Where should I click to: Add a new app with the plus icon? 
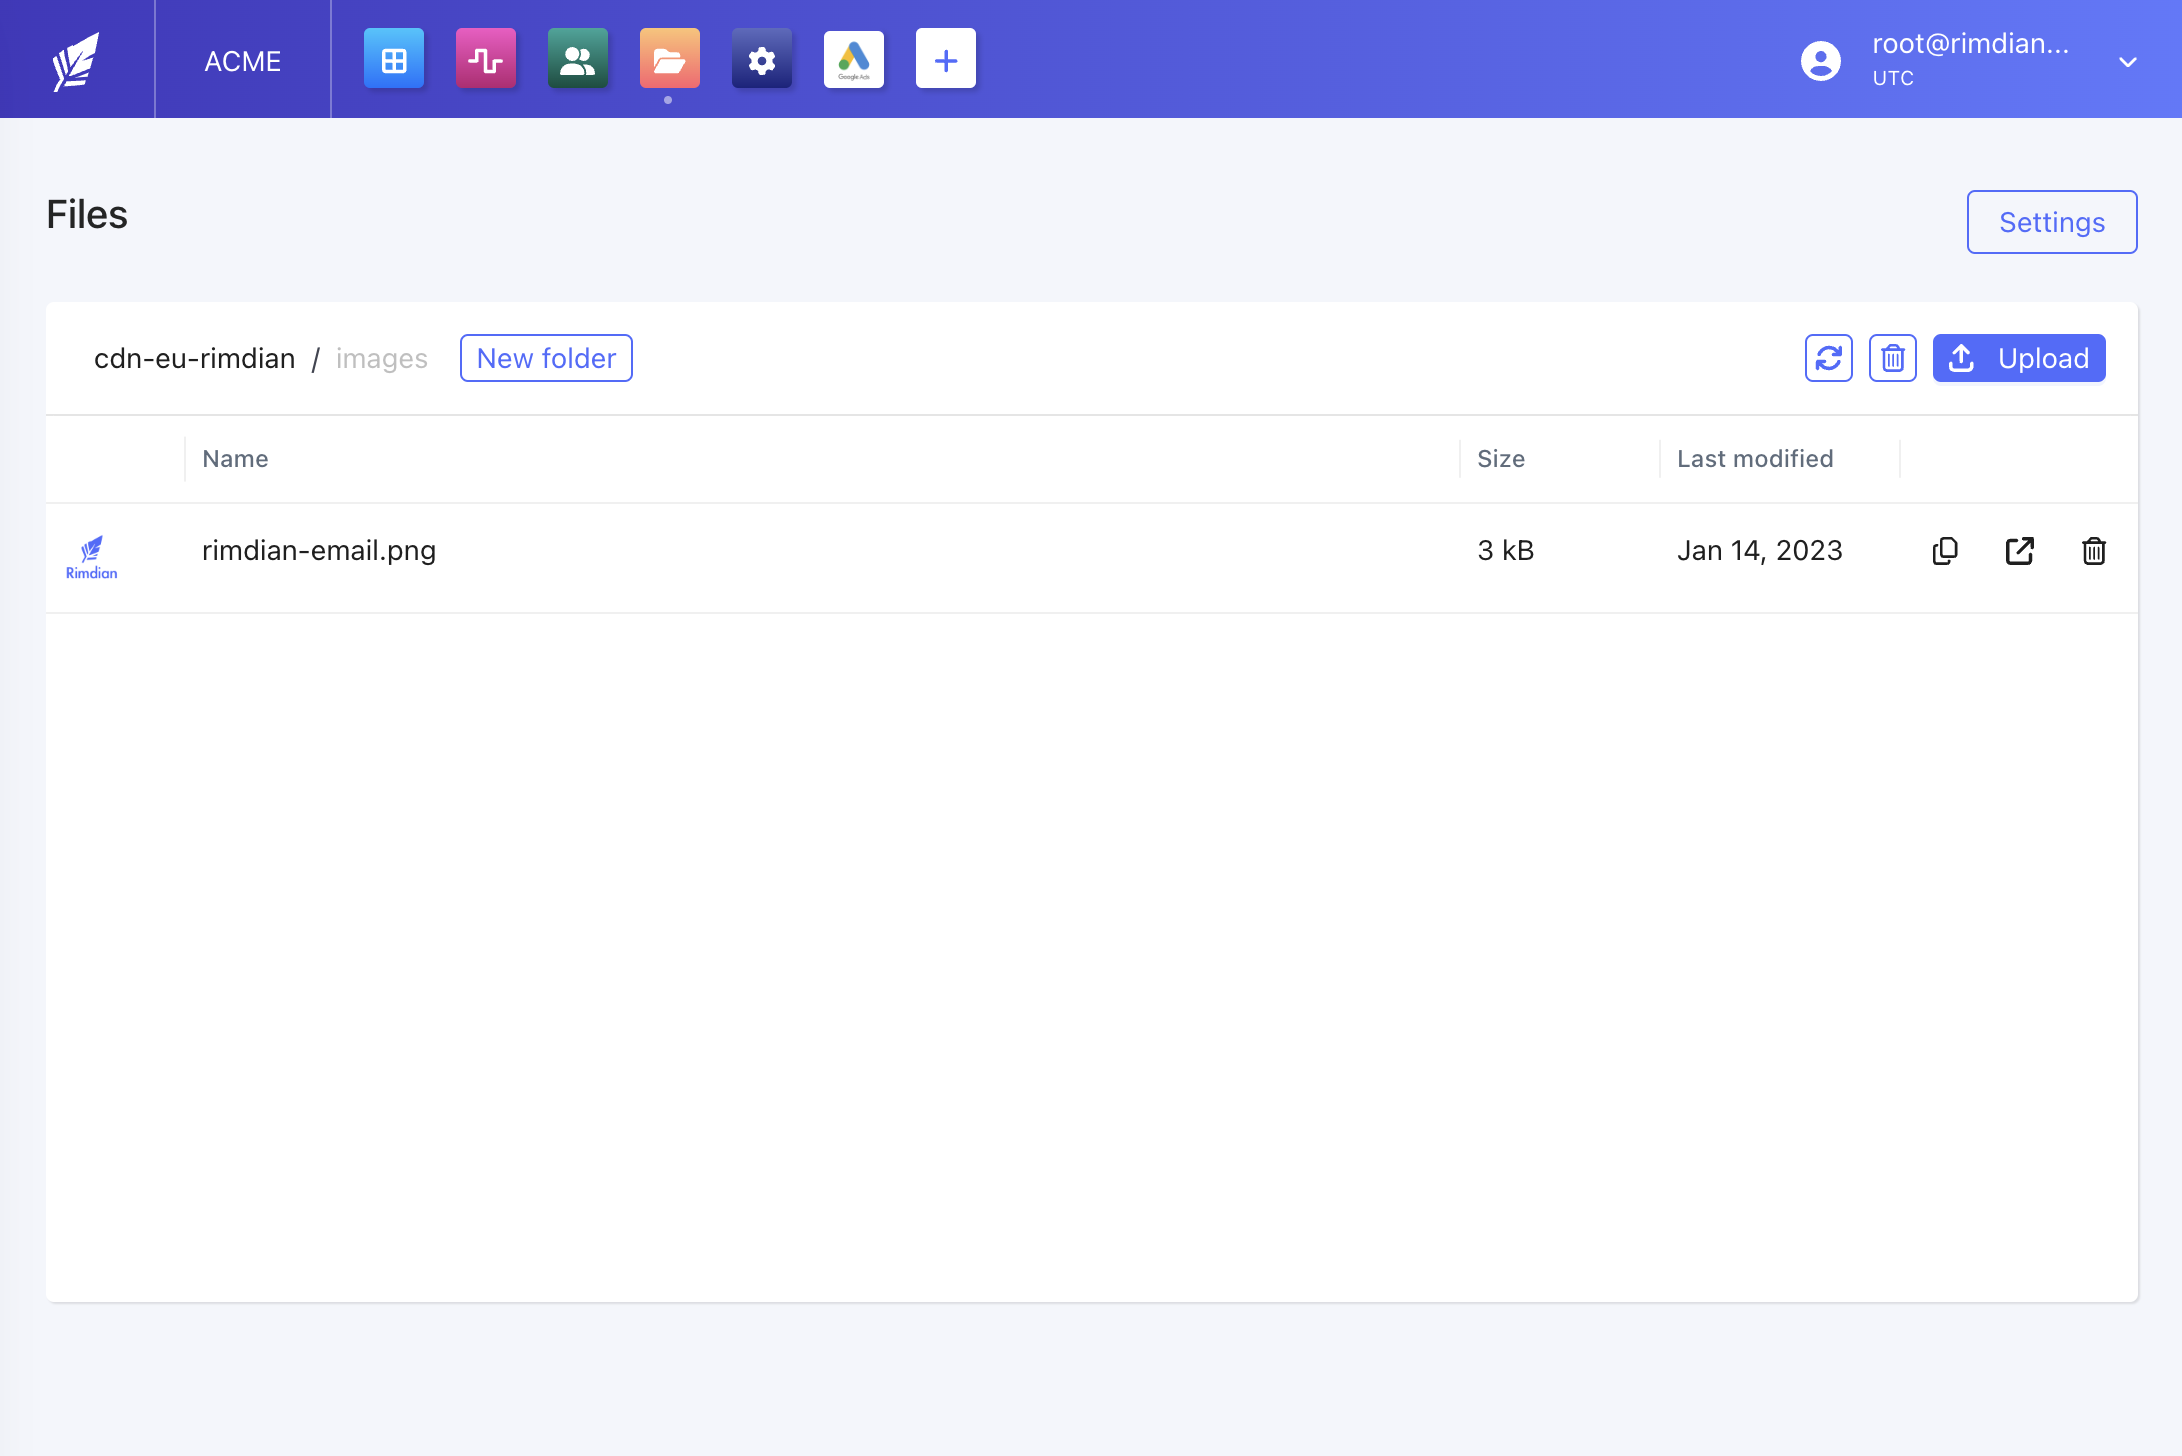click(x=945, y=59)
